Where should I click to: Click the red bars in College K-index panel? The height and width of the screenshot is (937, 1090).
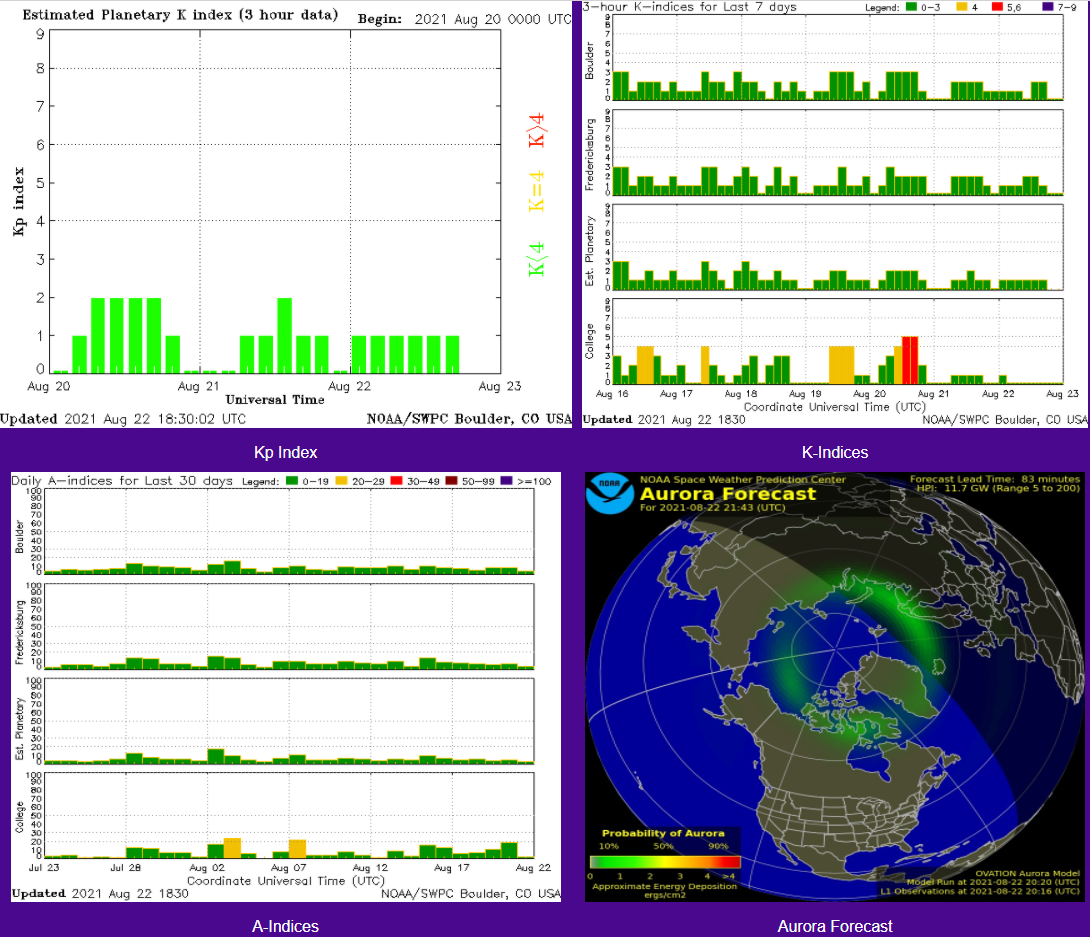[x=910, y=359]
